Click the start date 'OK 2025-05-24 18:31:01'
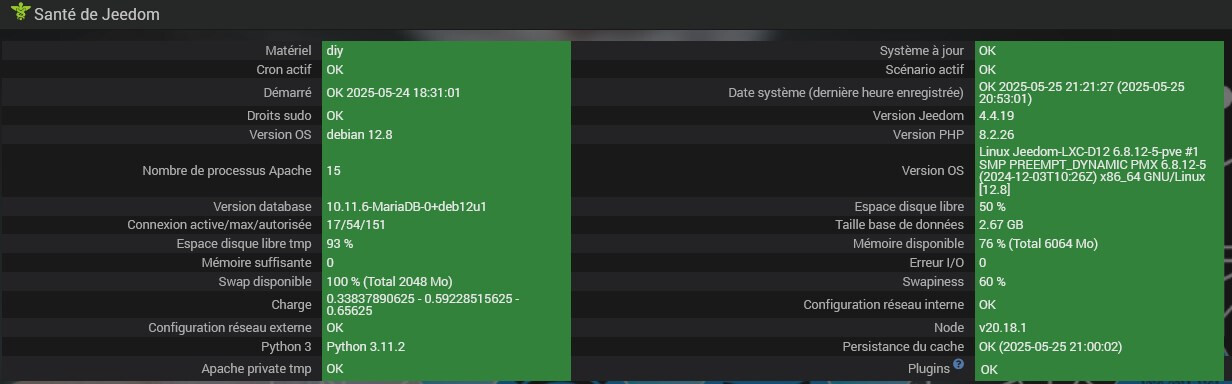 (393, 92)
